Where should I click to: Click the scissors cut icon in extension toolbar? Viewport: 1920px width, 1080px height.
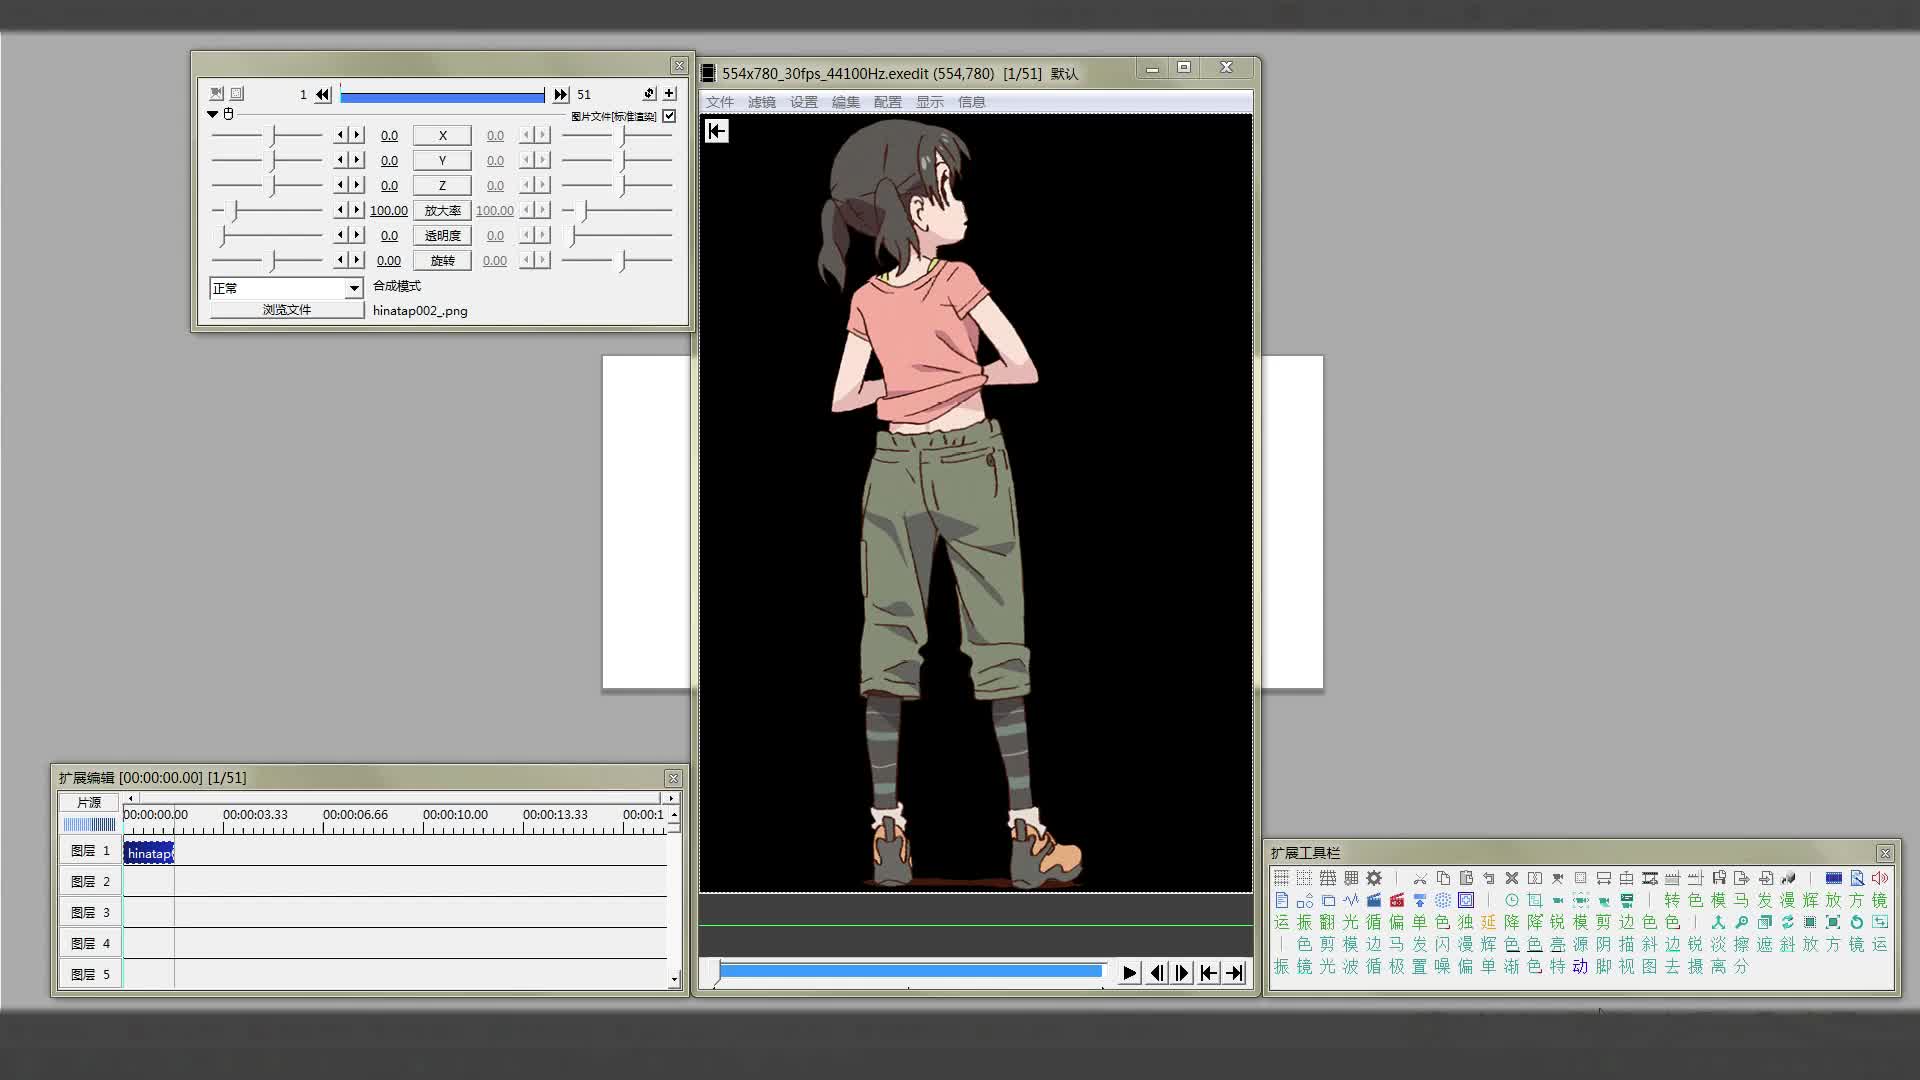pos(1420,878)
